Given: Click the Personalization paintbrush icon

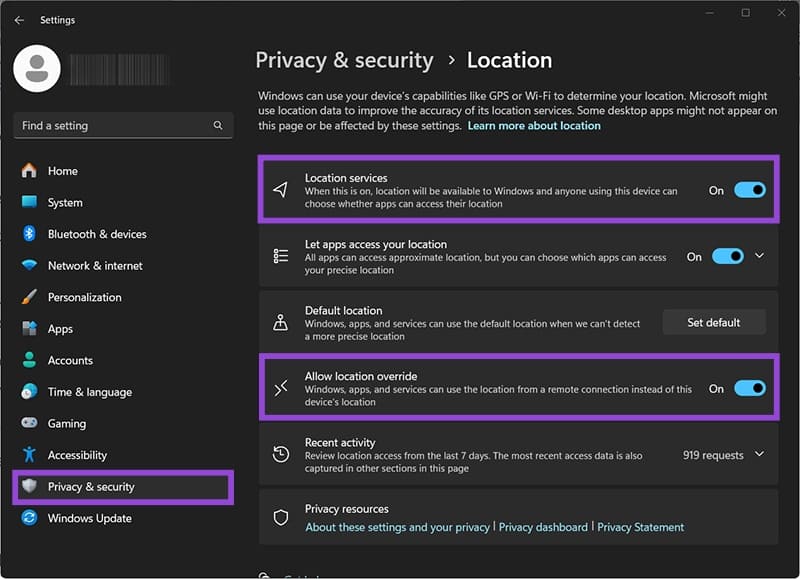Looking at the screenshot, I should tap(29, 297).
